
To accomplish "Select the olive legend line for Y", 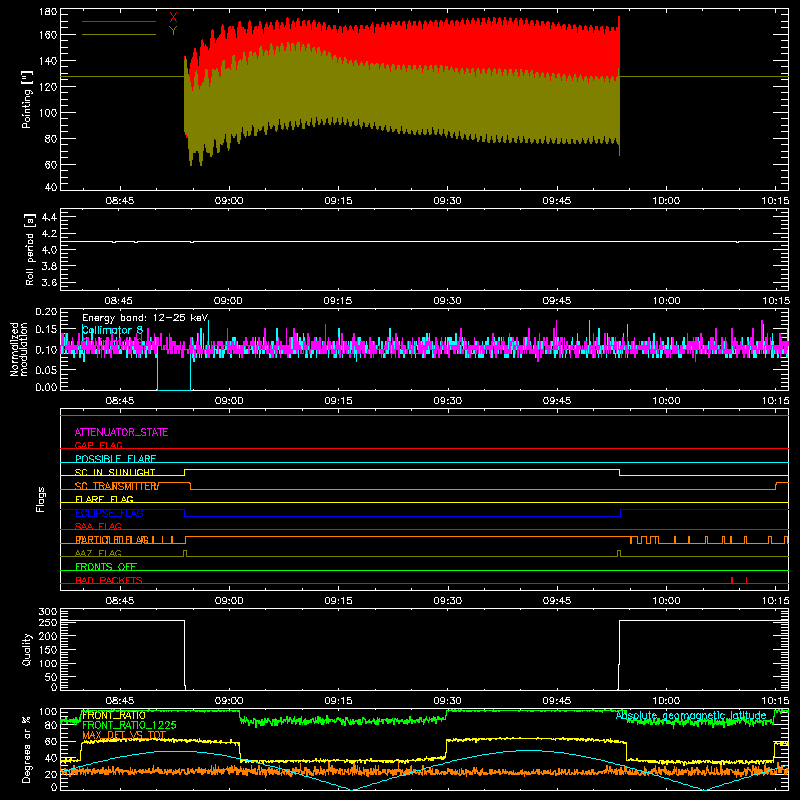I will pyautogui.click(x=119, y=34).
